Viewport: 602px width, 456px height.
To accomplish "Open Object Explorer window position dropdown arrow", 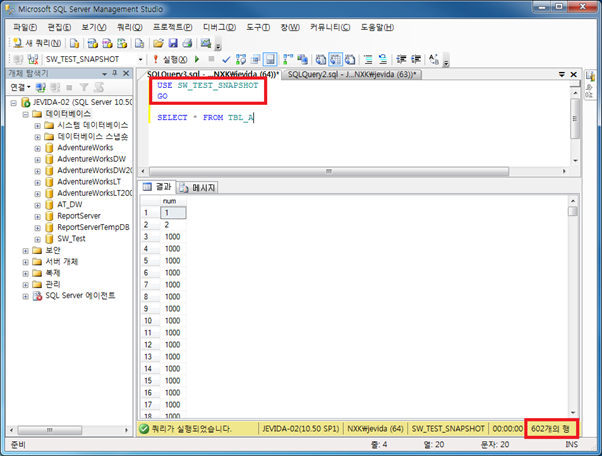I will coord(104,73).
